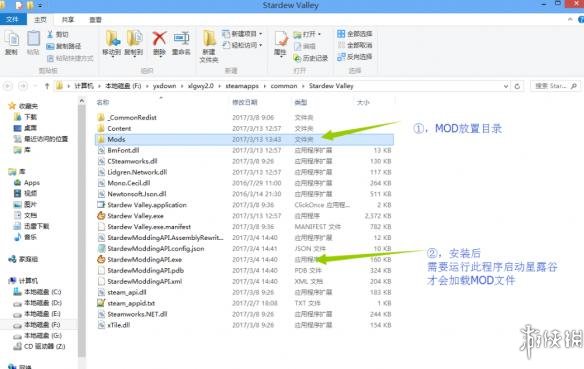The image size is (584, 369).
Task: Click steamapps in the address breadcrumb
Action: (x=242, y=86)
